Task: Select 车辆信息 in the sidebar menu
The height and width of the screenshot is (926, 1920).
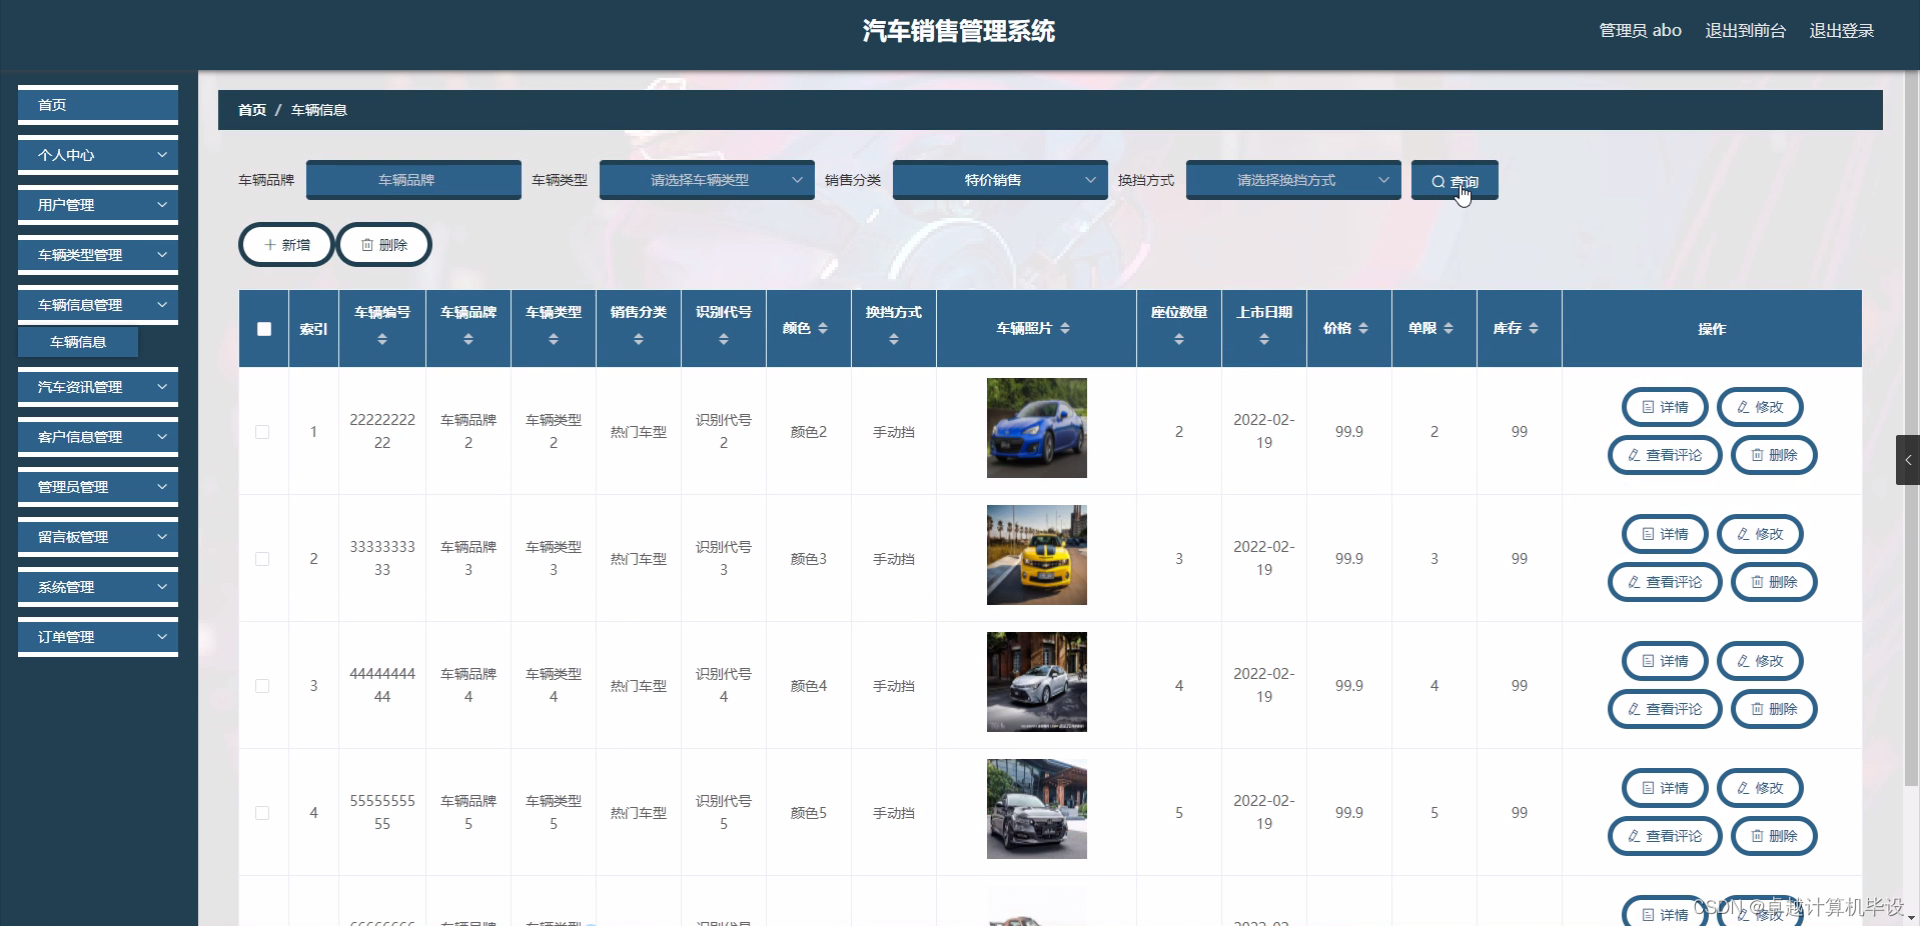Action: click(77, 341)
